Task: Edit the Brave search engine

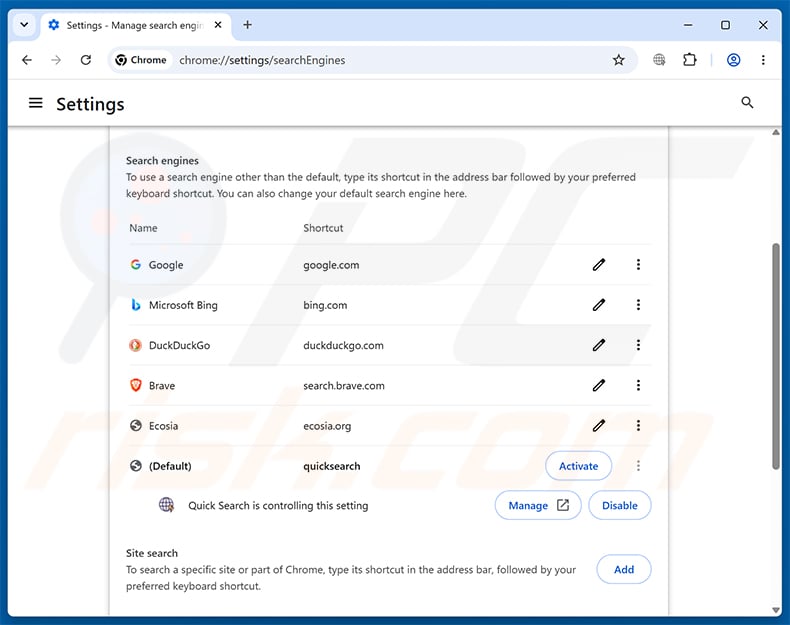Action: tap(599, 385)
